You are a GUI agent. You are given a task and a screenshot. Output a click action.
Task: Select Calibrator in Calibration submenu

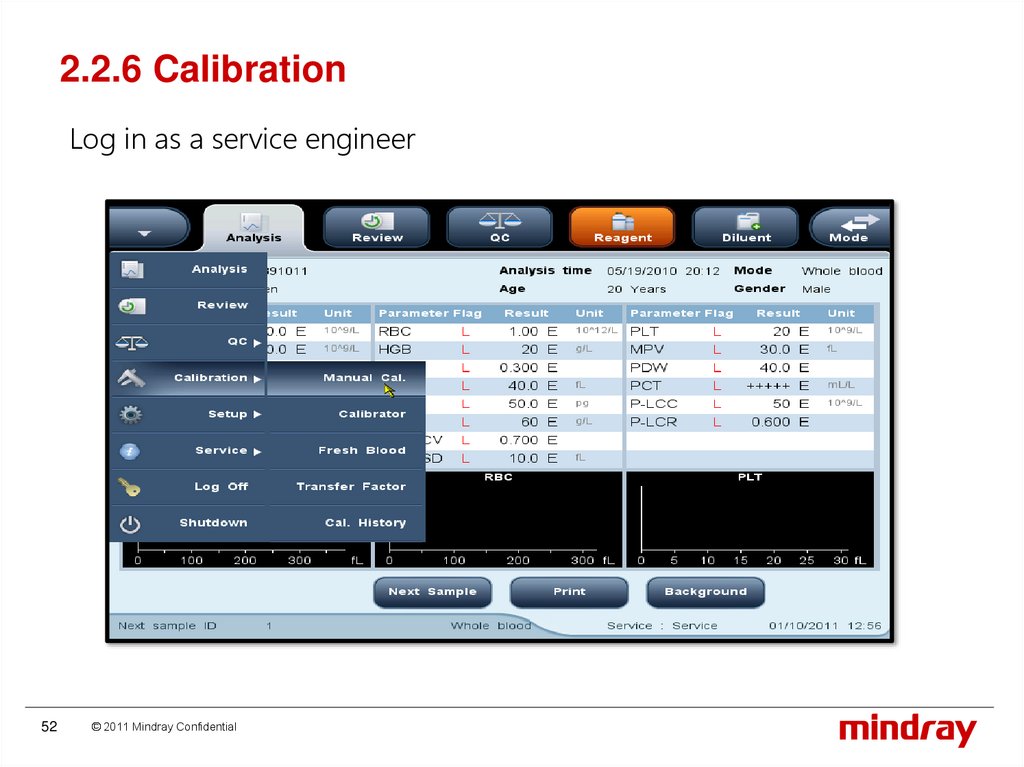pos(347,414)
